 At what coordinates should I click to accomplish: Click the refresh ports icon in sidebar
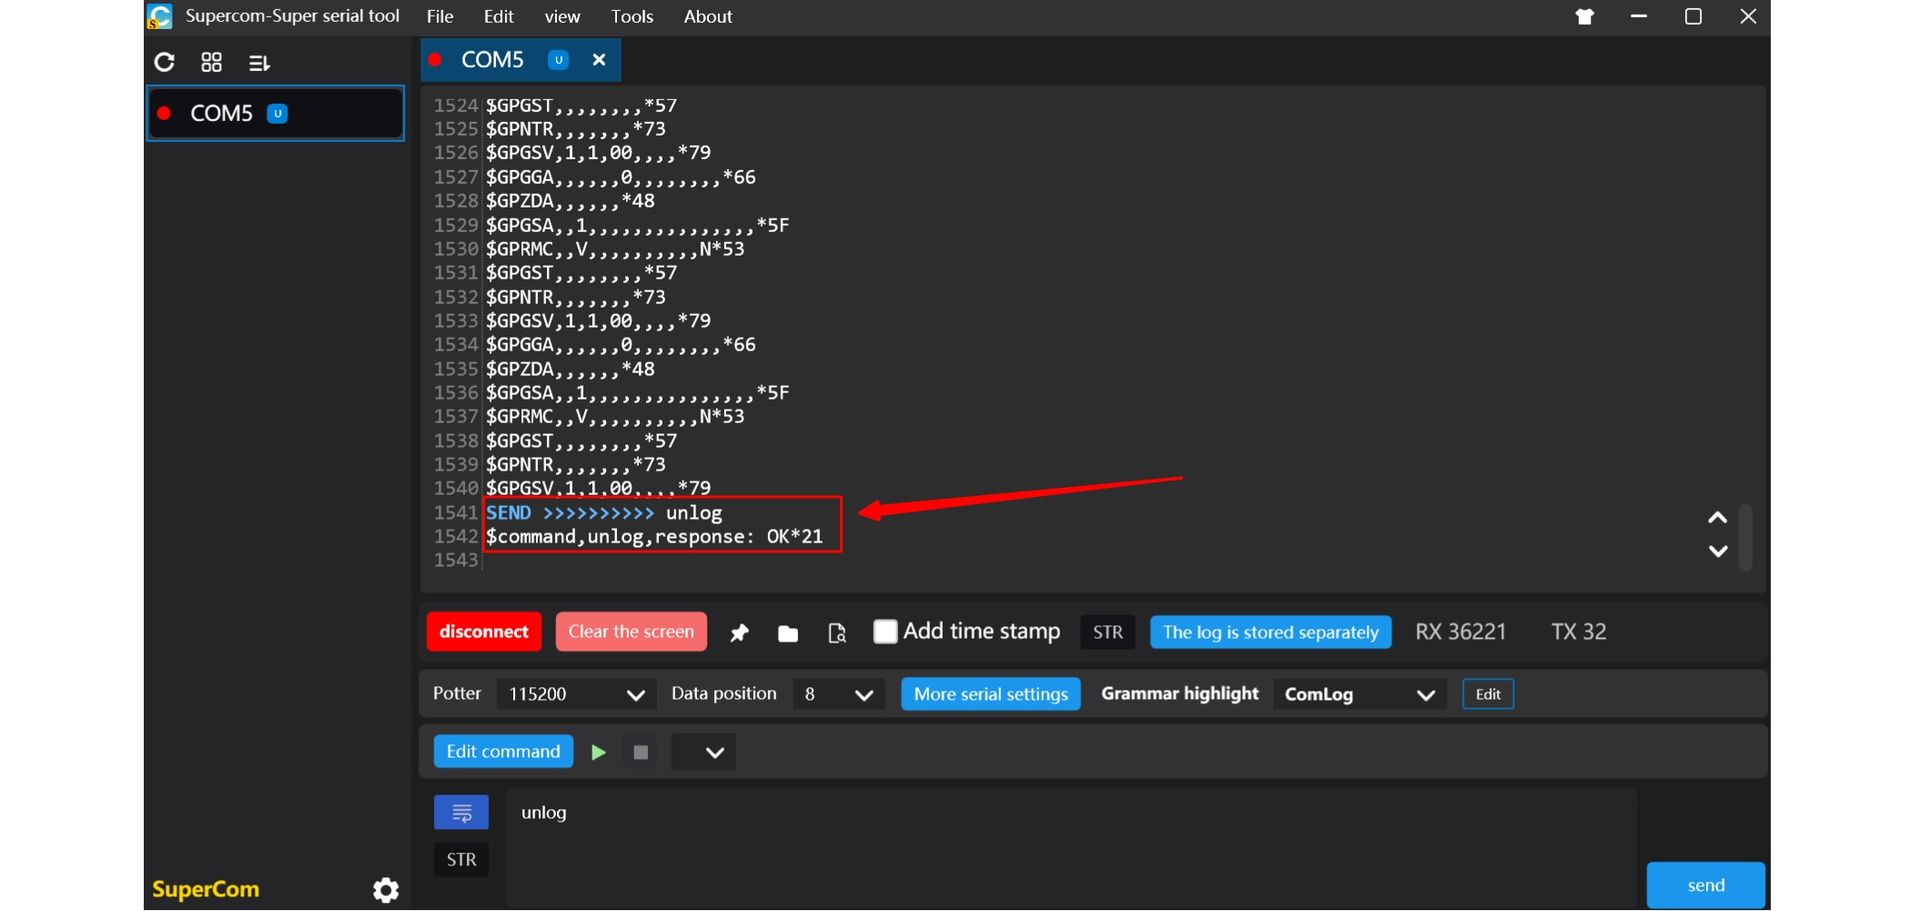pyautogui.click(x=165, y=63)
